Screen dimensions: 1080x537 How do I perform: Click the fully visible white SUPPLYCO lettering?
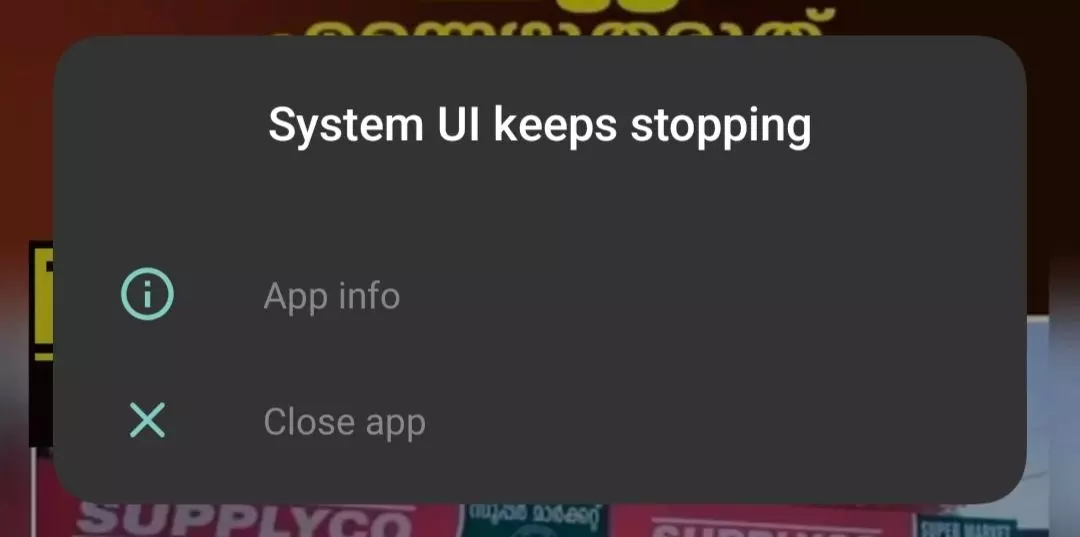(x=247, y=520)
